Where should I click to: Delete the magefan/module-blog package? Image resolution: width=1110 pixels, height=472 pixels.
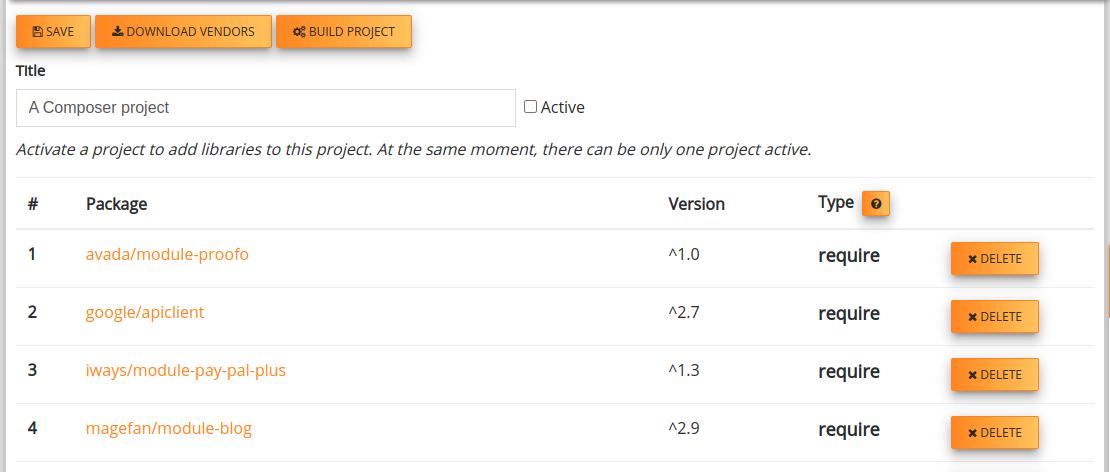pyautogui.click(x=995, y=432)
